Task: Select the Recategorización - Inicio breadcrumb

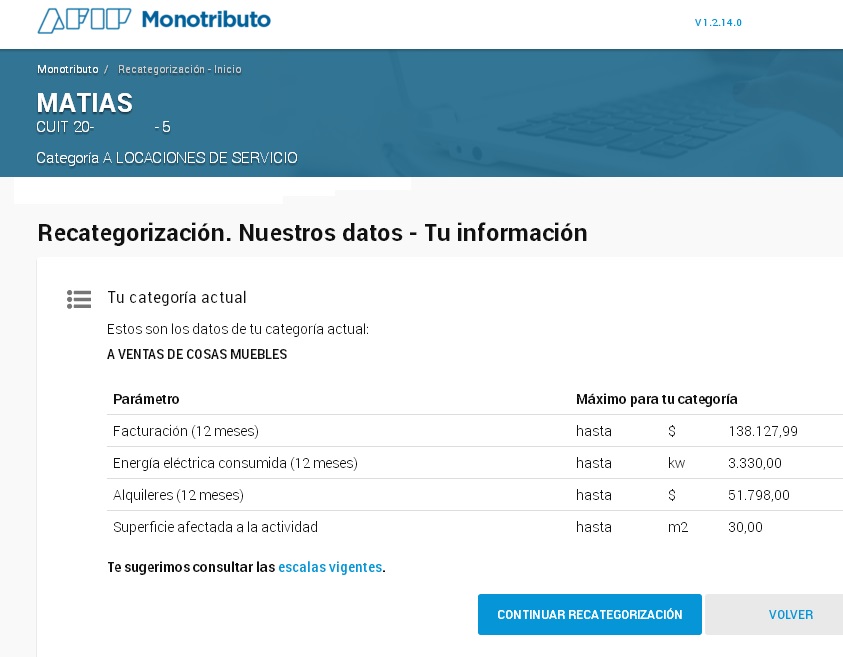Action: (180, 69)
